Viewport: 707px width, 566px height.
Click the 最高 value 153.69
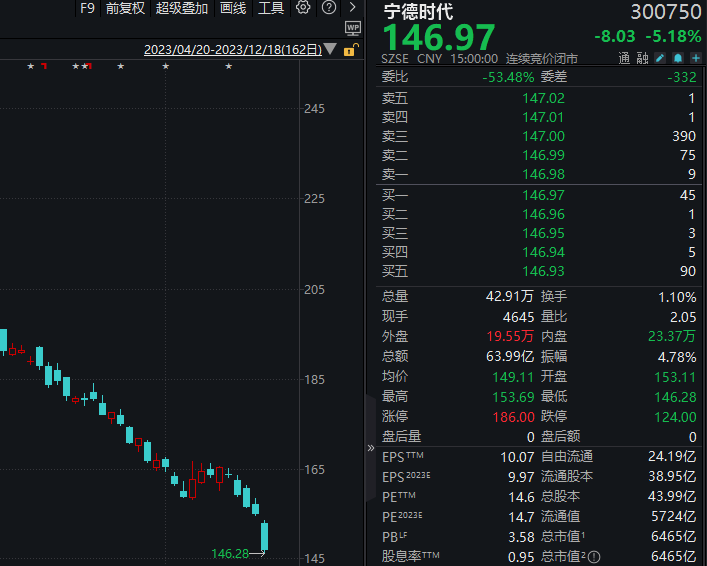tap(513, 397)
